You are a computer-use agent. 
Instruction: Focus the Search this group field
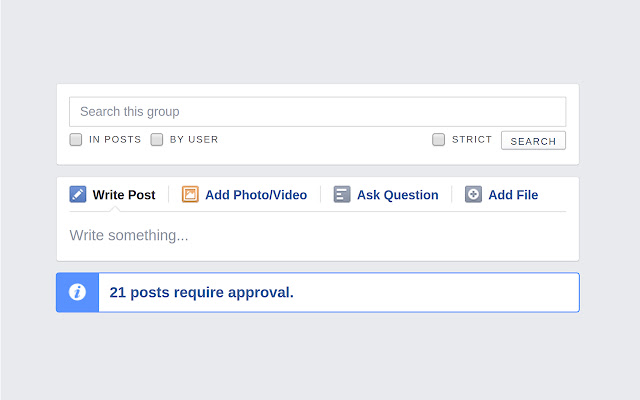(318, 111)
